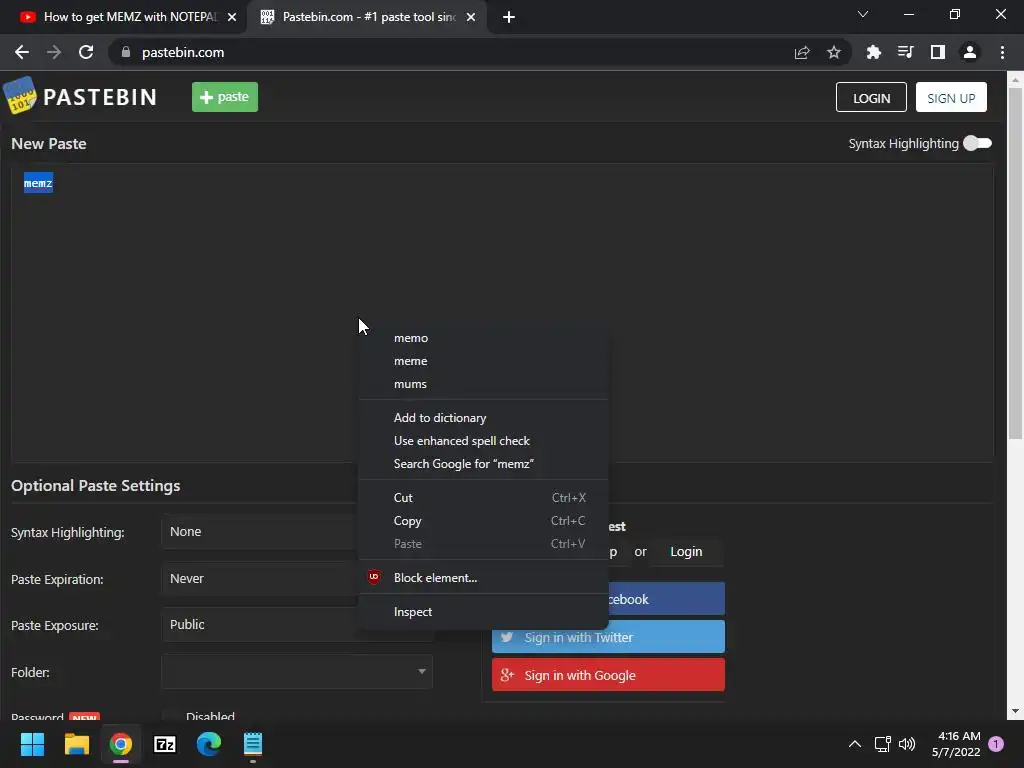Click the Twitter bird icon
The width and height of the screenshot is (1024, 768).
507,637
